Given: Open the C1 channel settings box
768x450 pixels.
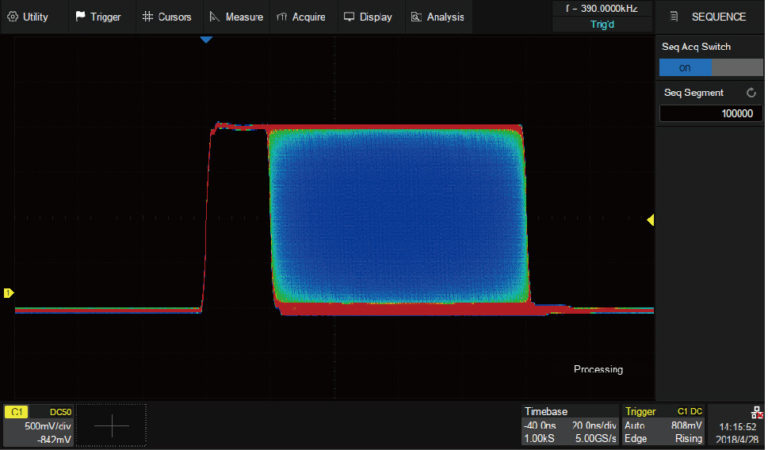Looking at the screenshot, I should [38, 426].
